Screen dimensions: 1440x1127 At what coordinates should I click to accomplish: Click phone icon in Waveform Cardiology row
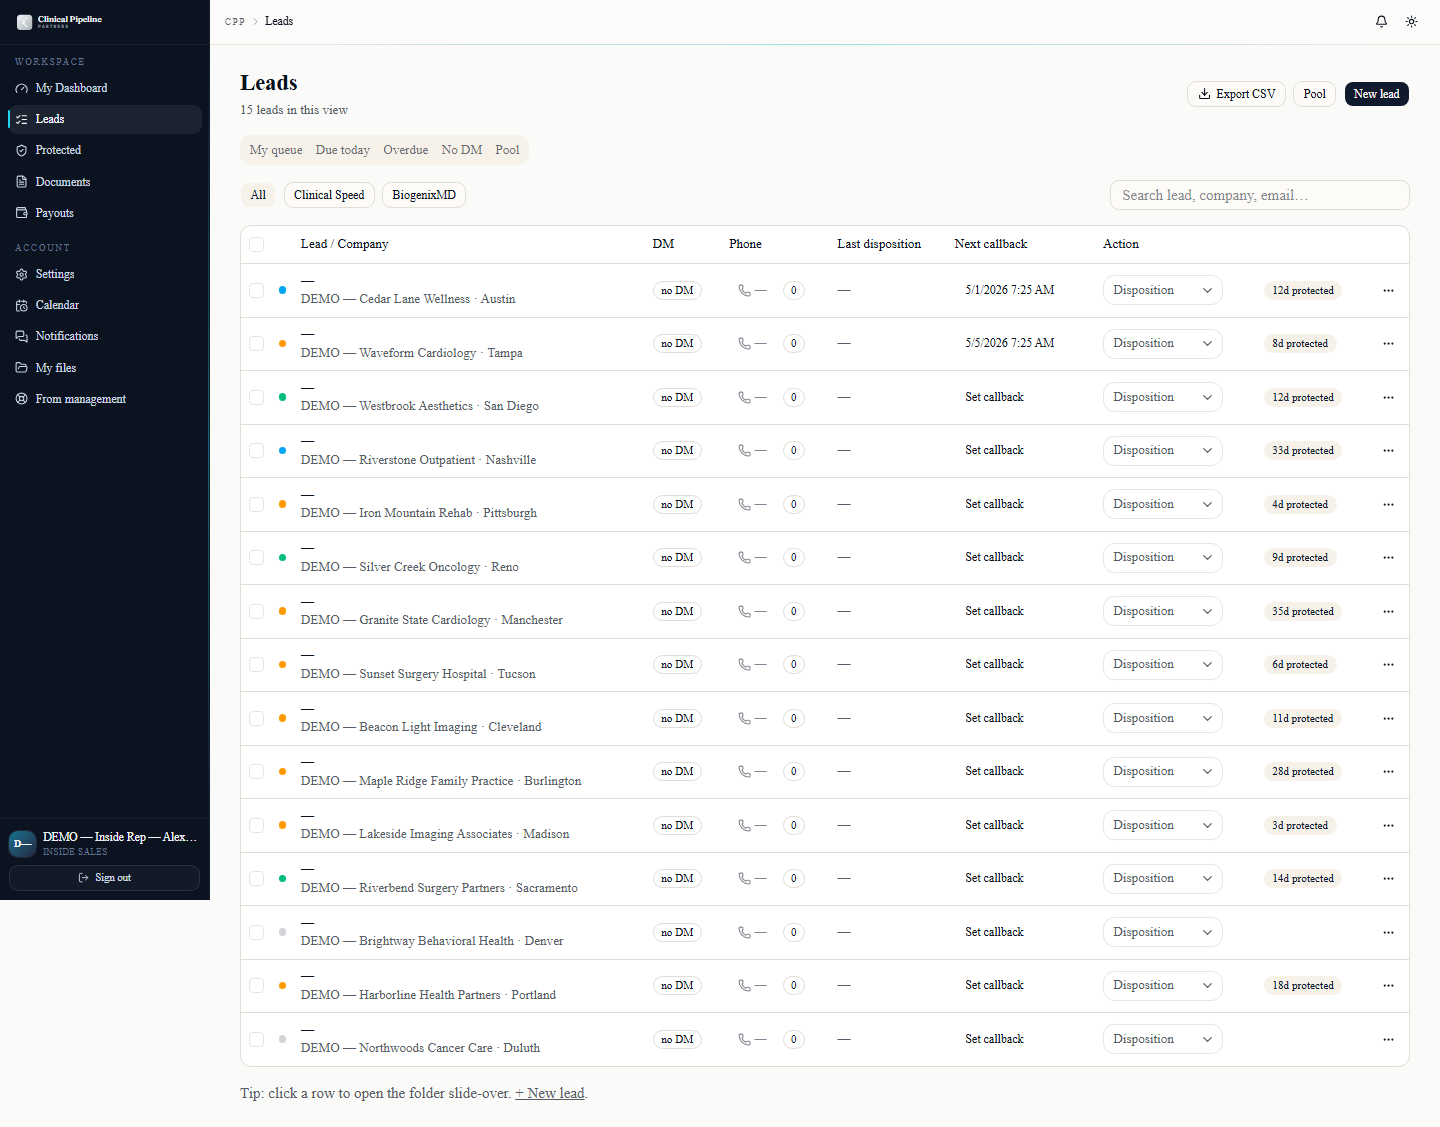point(744,343)
